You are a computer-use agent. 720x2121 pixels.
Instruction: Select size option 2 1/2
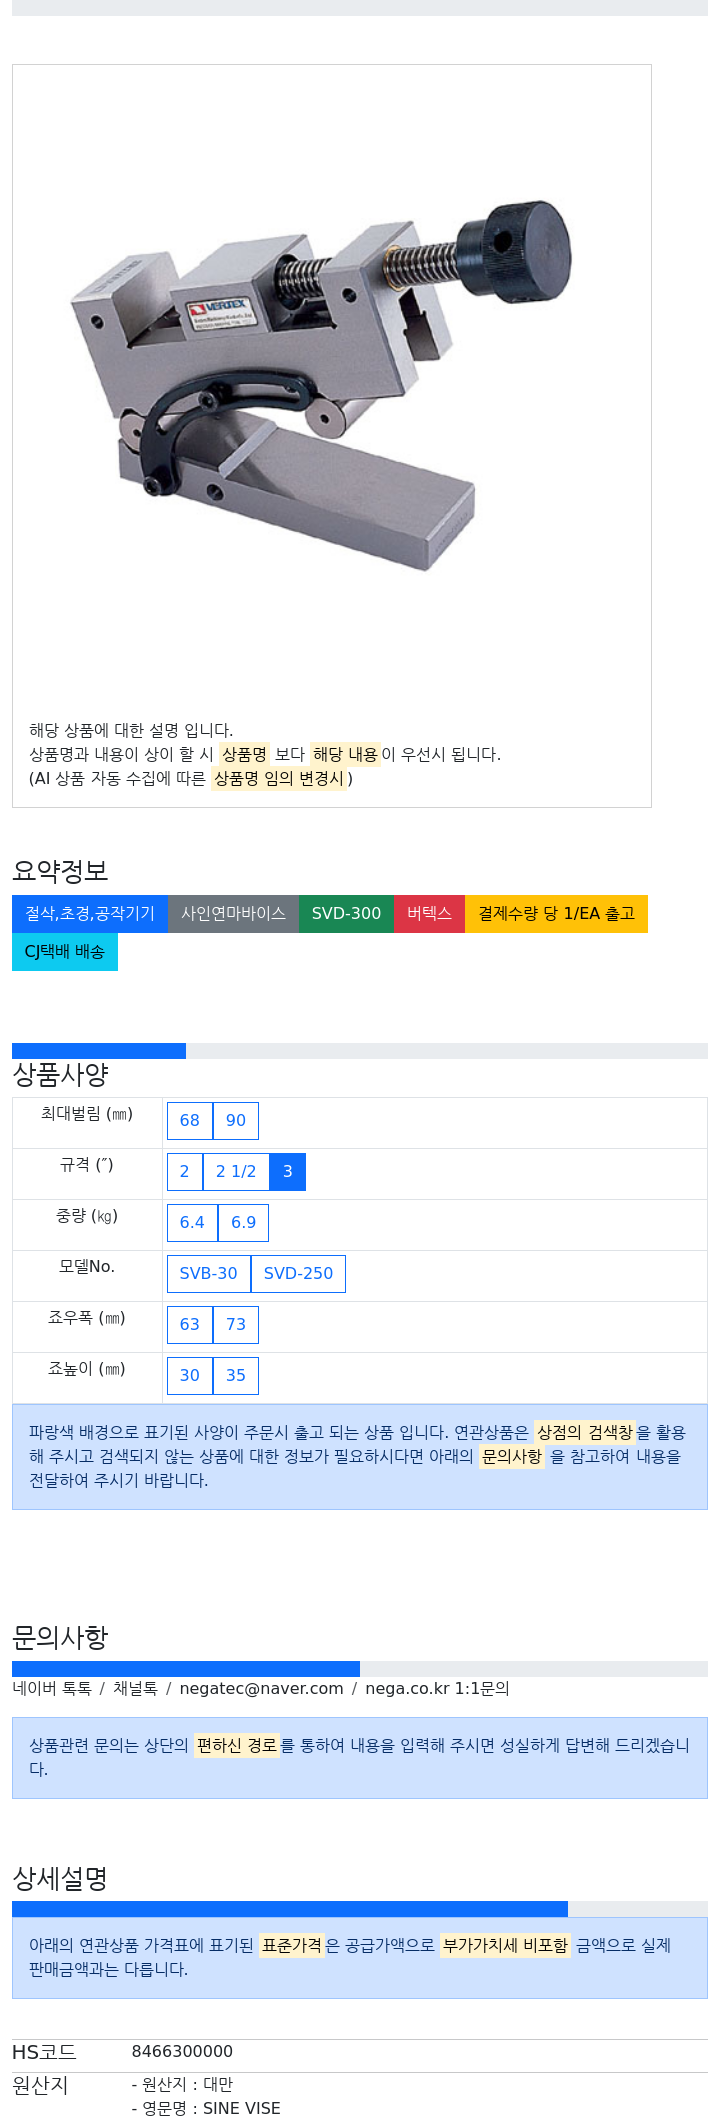[x=236, y=1172]
